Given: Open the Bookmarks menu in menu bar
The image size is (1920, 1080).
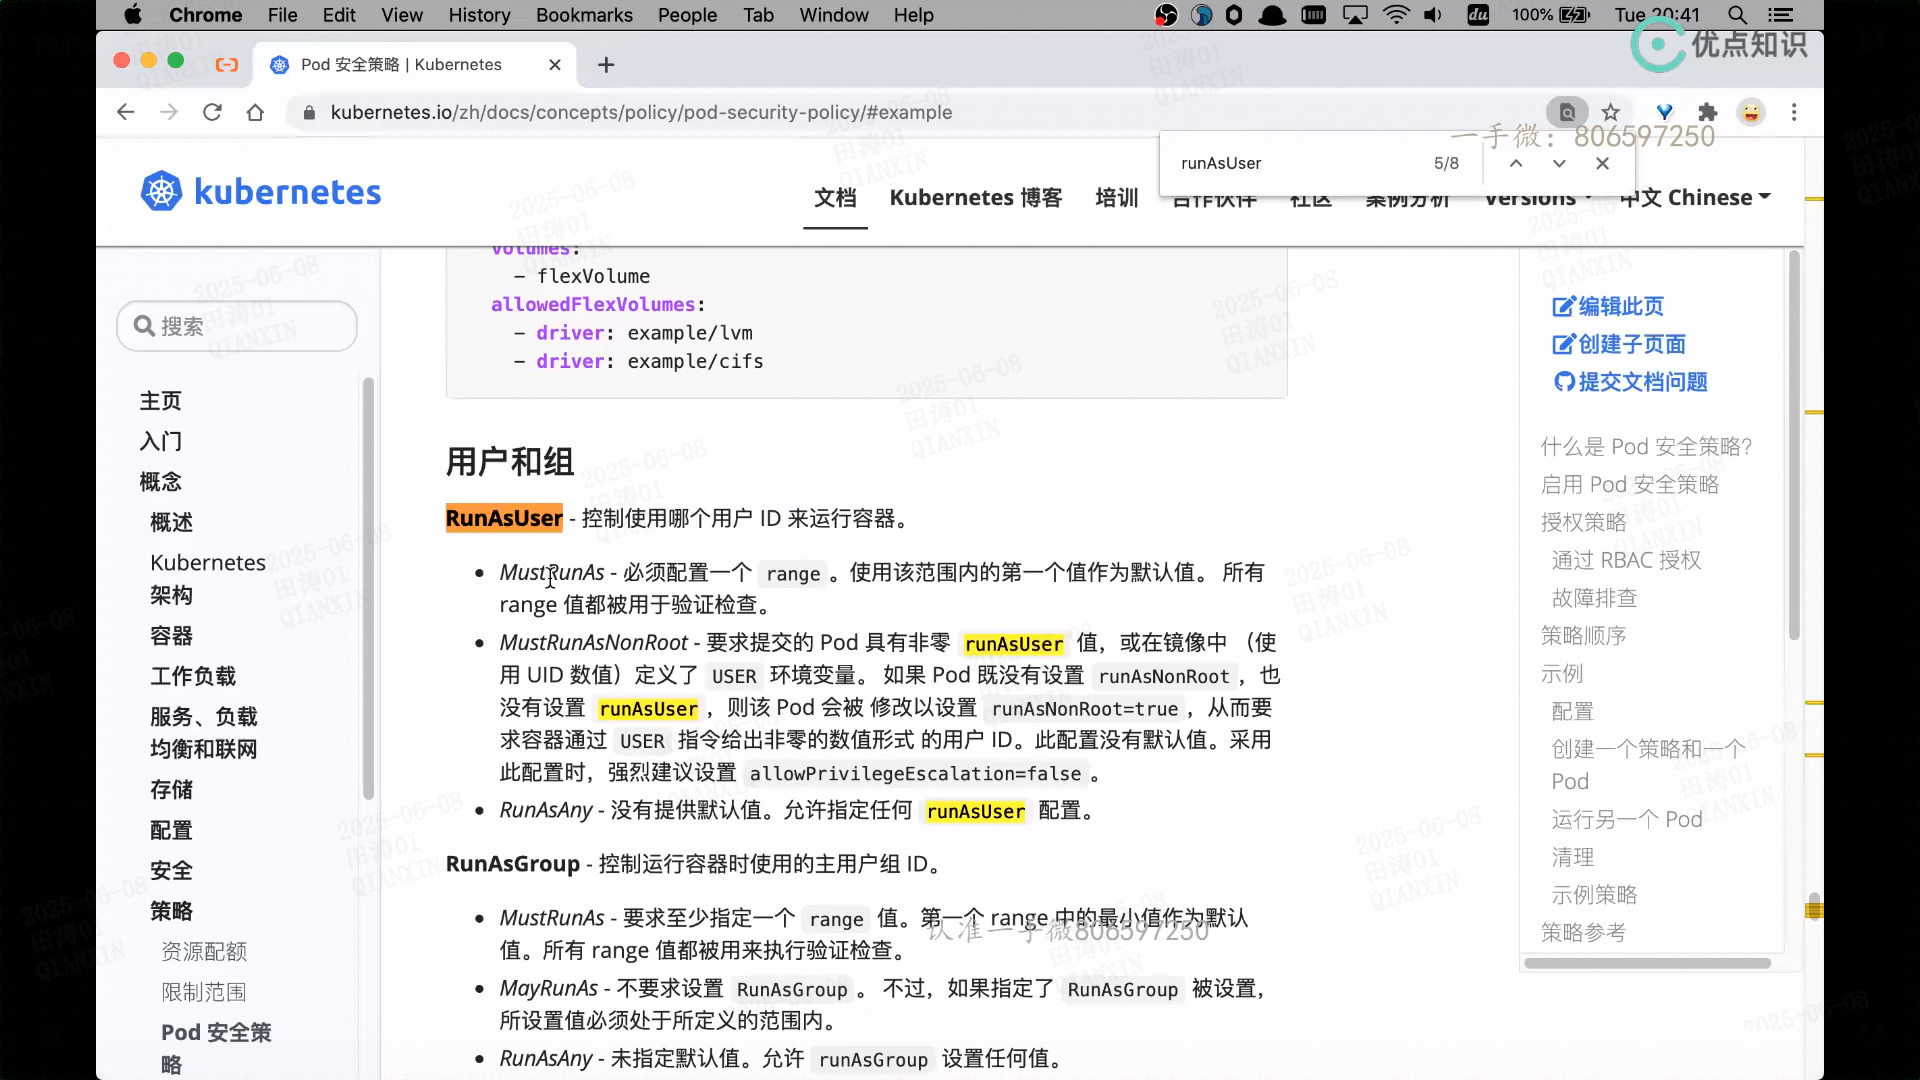Looking at the screenshot, I should (584, 15).
